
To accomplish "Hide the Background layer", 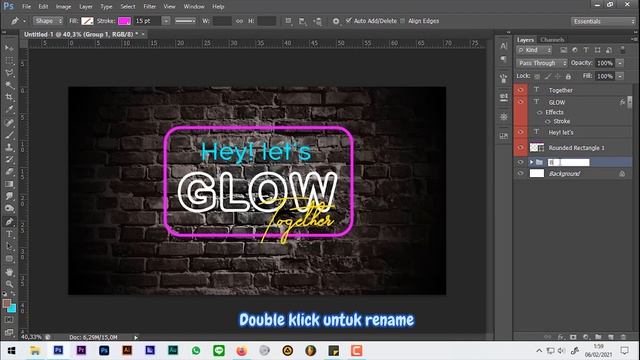I will click(x=520, y=173).
